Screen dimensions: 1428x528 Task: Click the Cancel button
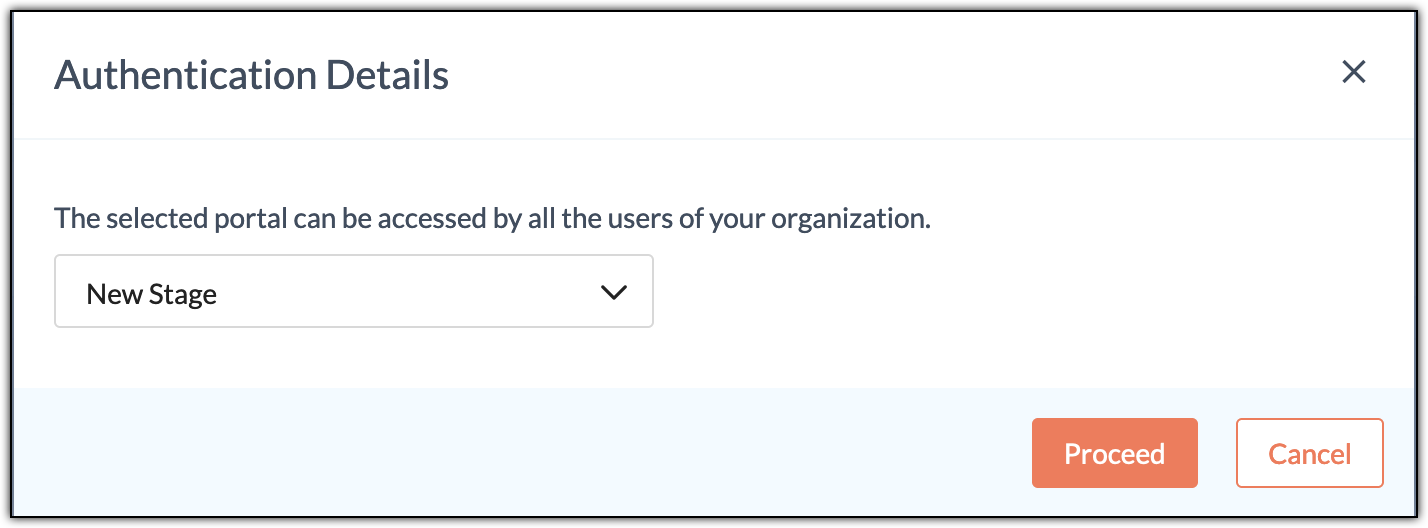pyautogui.click(x=1310, y=453)
